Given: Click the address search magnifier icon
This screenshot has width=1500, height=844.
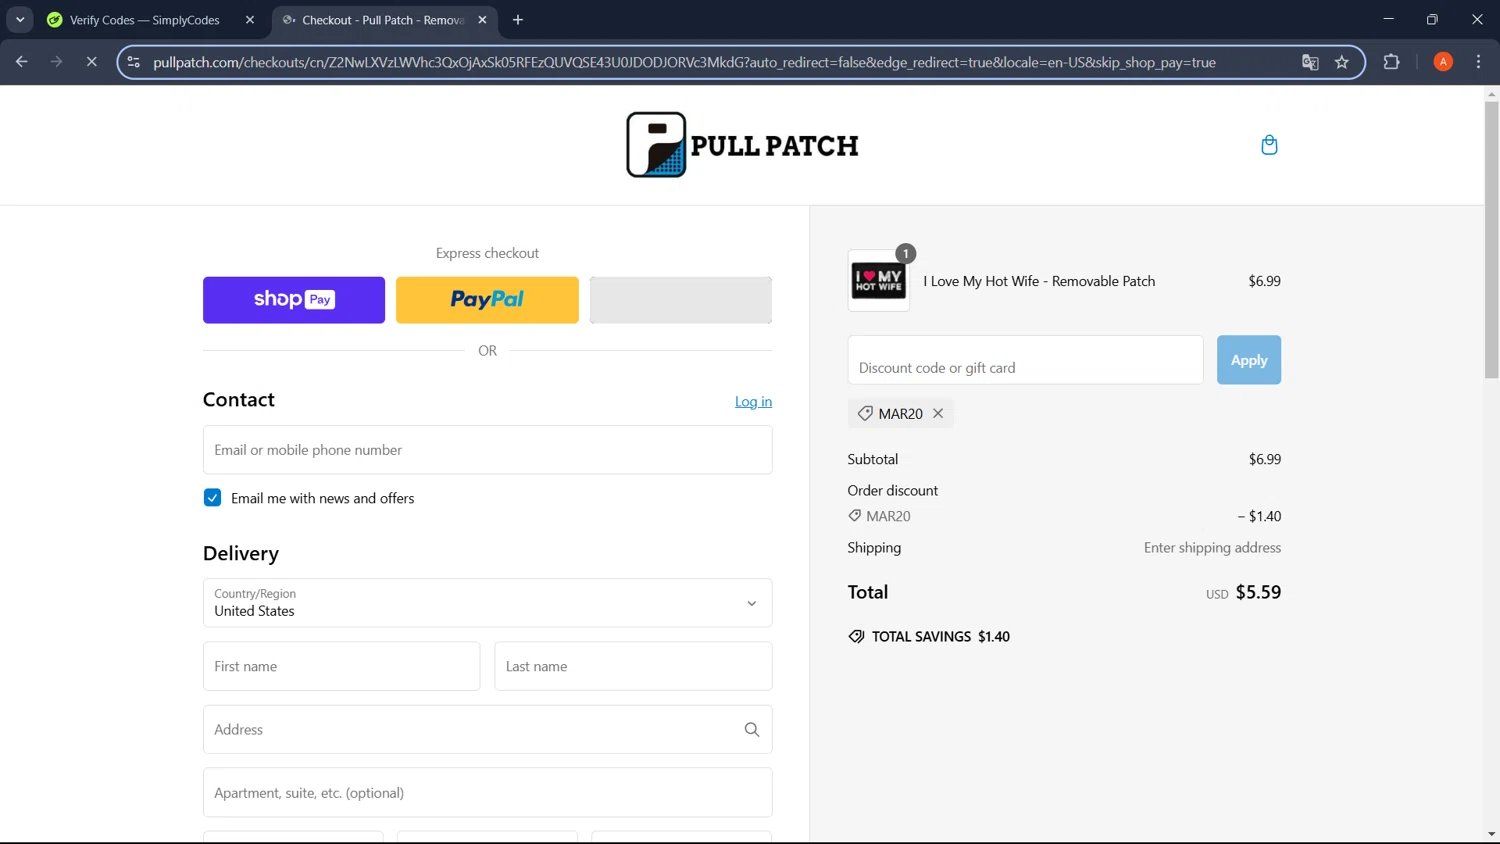Looking at the screenshot, I should point(752,730).
